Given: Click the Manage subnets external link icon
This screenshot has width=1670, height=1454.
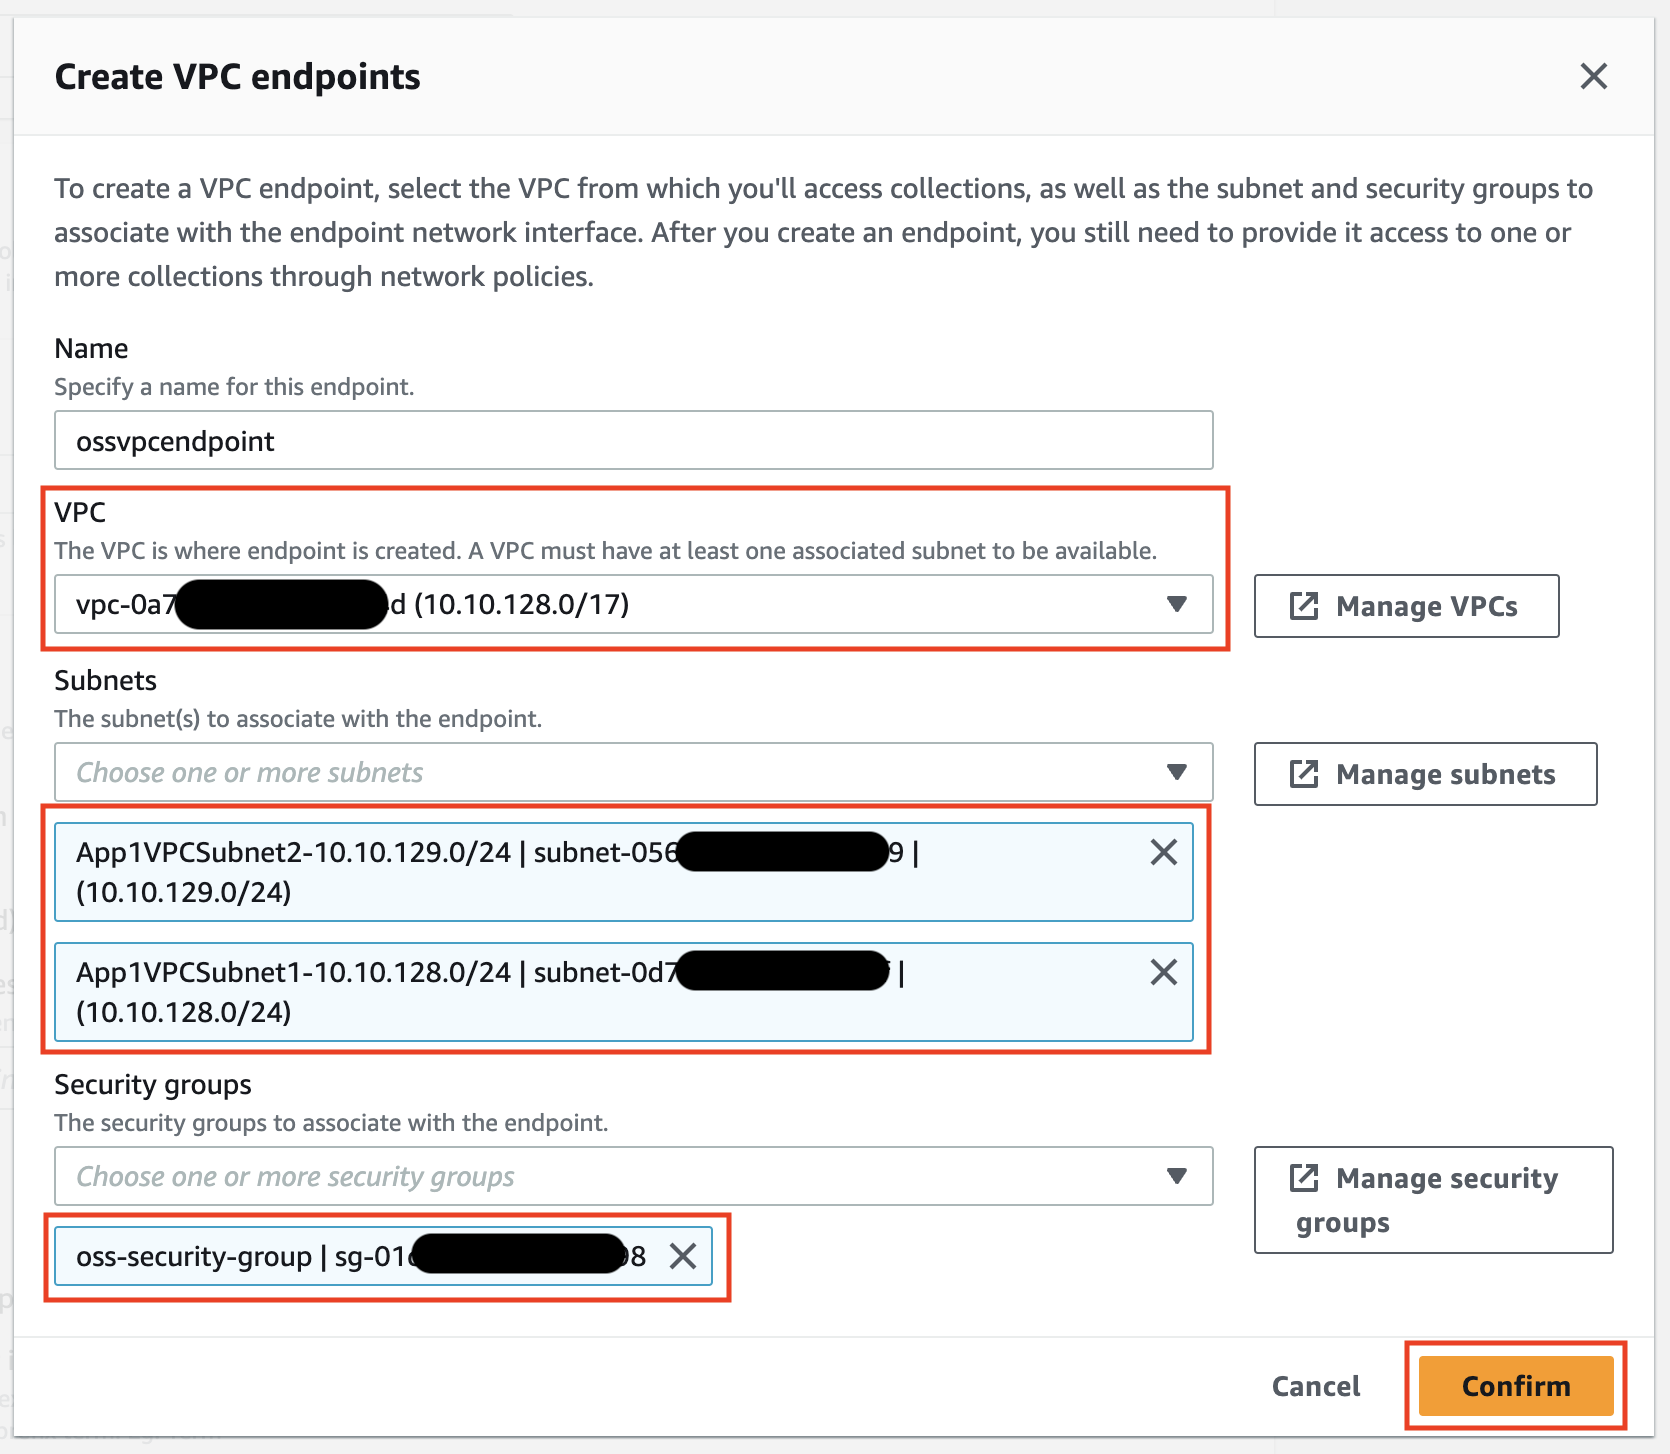Looking at the screenshot, I should [1304, 774].
